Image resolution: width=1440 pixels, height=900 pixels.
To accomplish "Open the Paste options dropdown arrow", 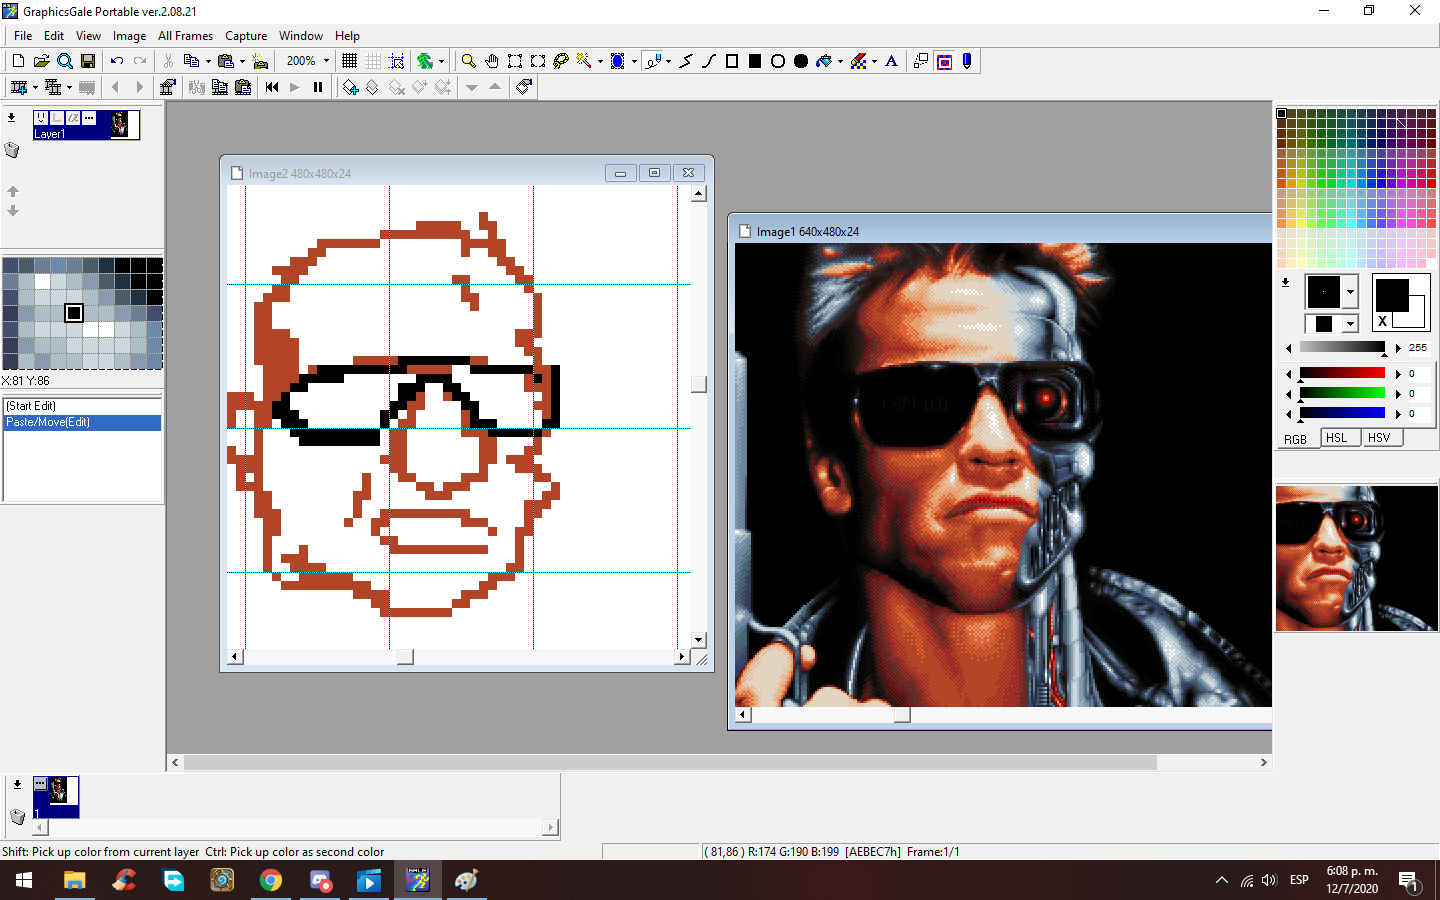I will pyautogui.click(x=242, y=61).
